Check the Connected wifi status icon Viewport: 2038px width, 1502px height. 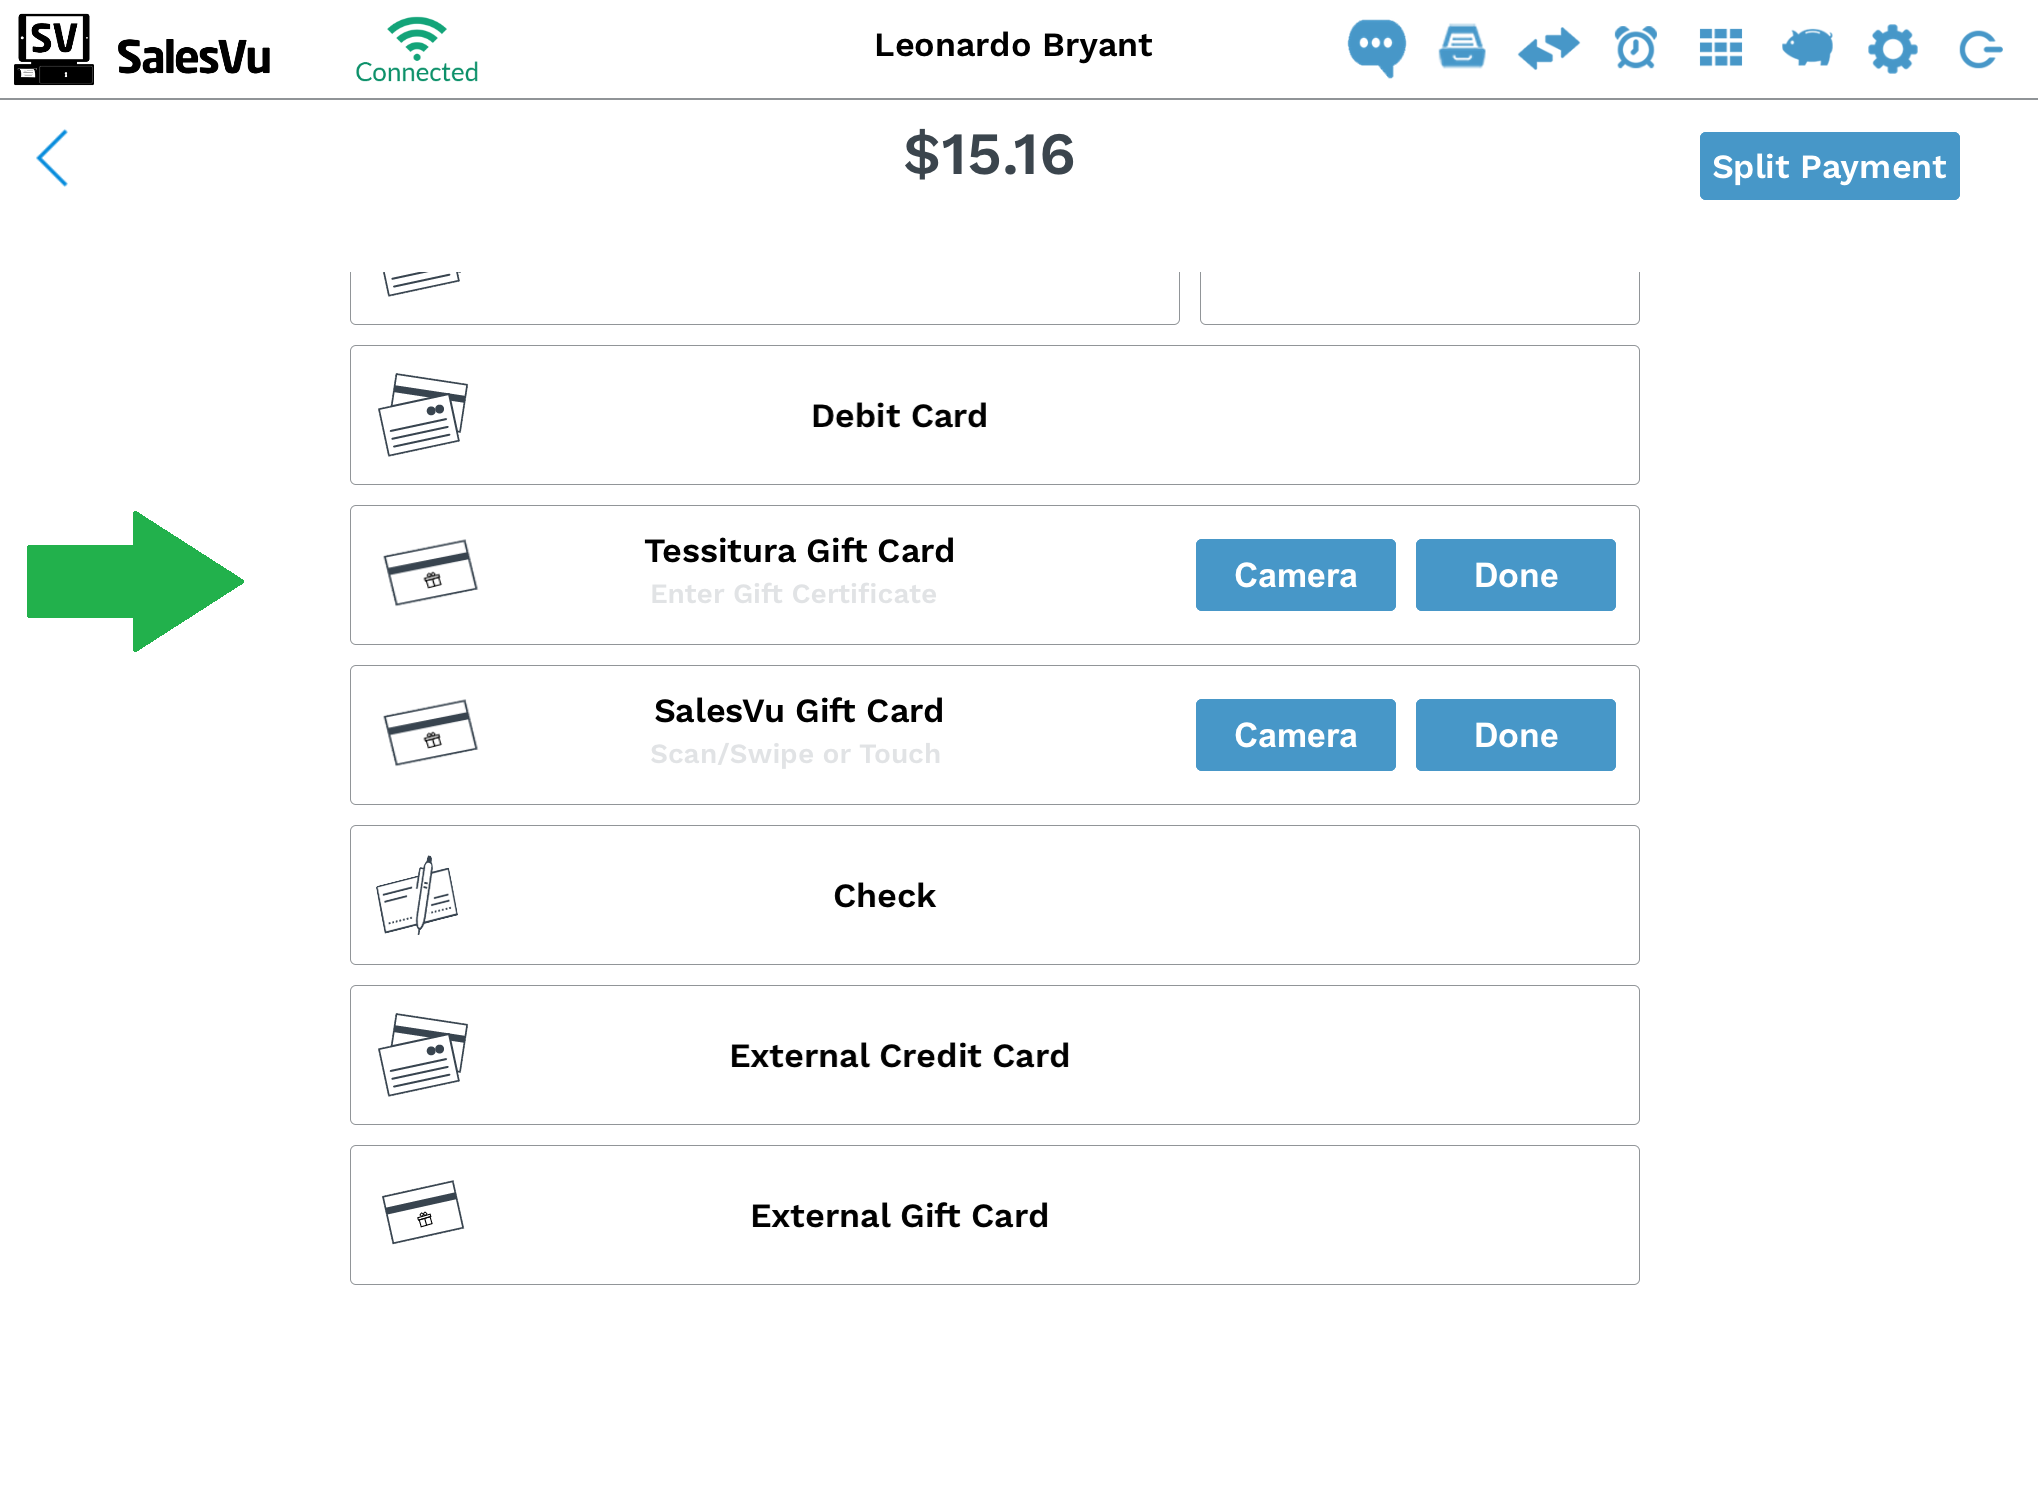tap(417, 50)
